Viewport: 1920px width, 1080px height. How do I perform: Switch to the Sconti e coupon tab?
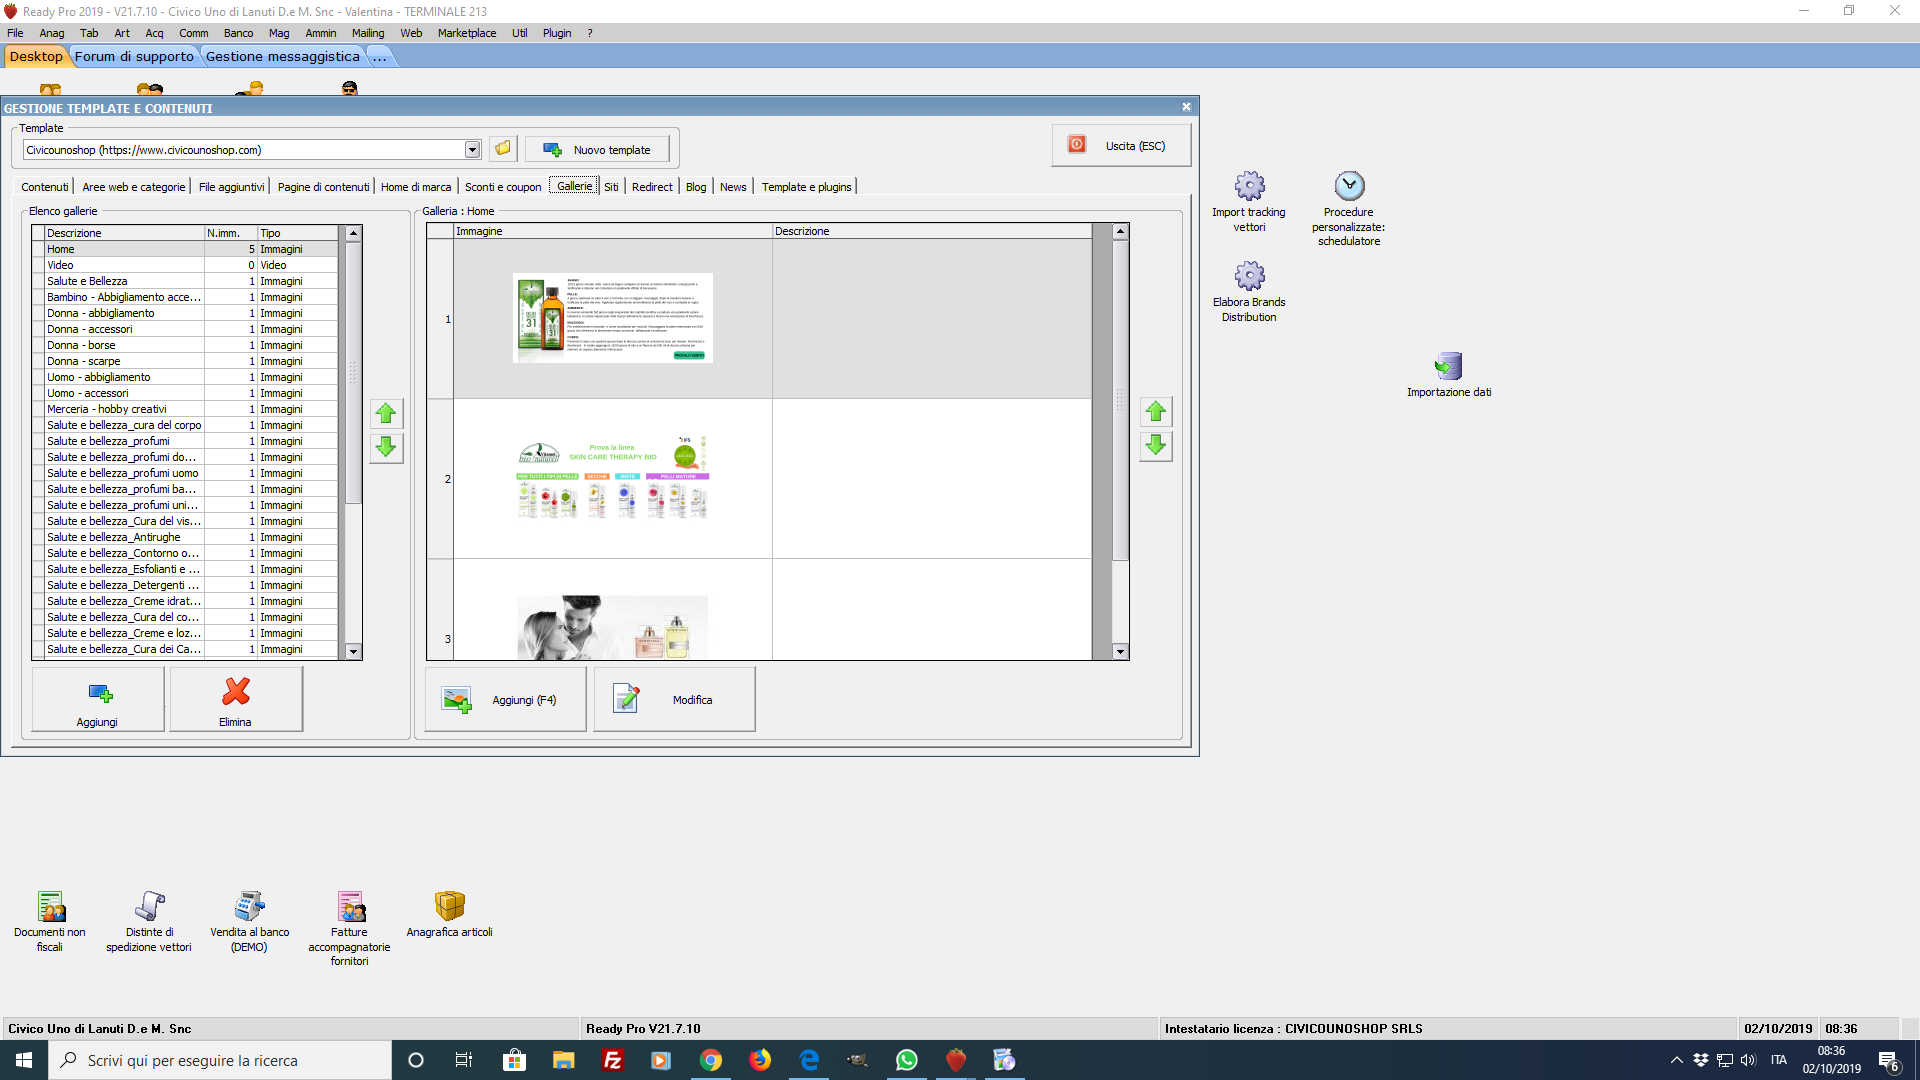[503, 187]
